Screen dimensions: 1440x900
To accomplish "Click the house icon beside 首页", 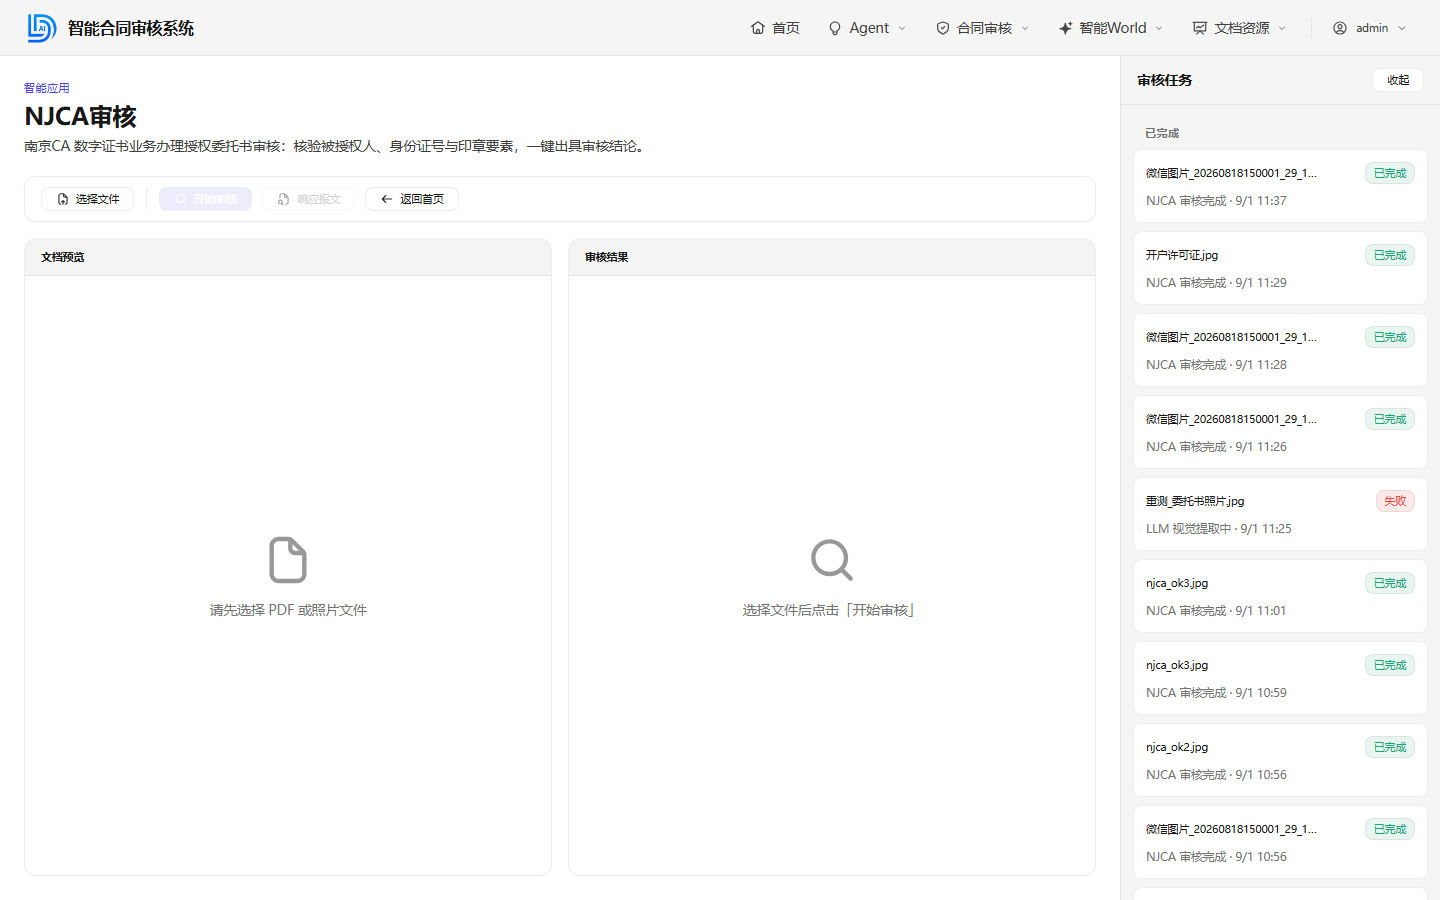I will (x=758, y=28).
